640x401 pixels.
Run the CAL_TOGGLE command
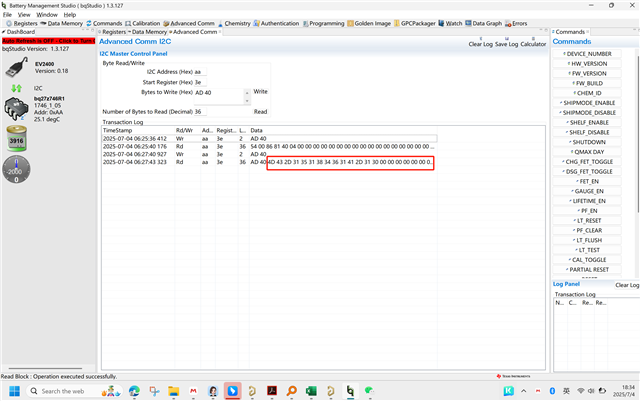587,260
